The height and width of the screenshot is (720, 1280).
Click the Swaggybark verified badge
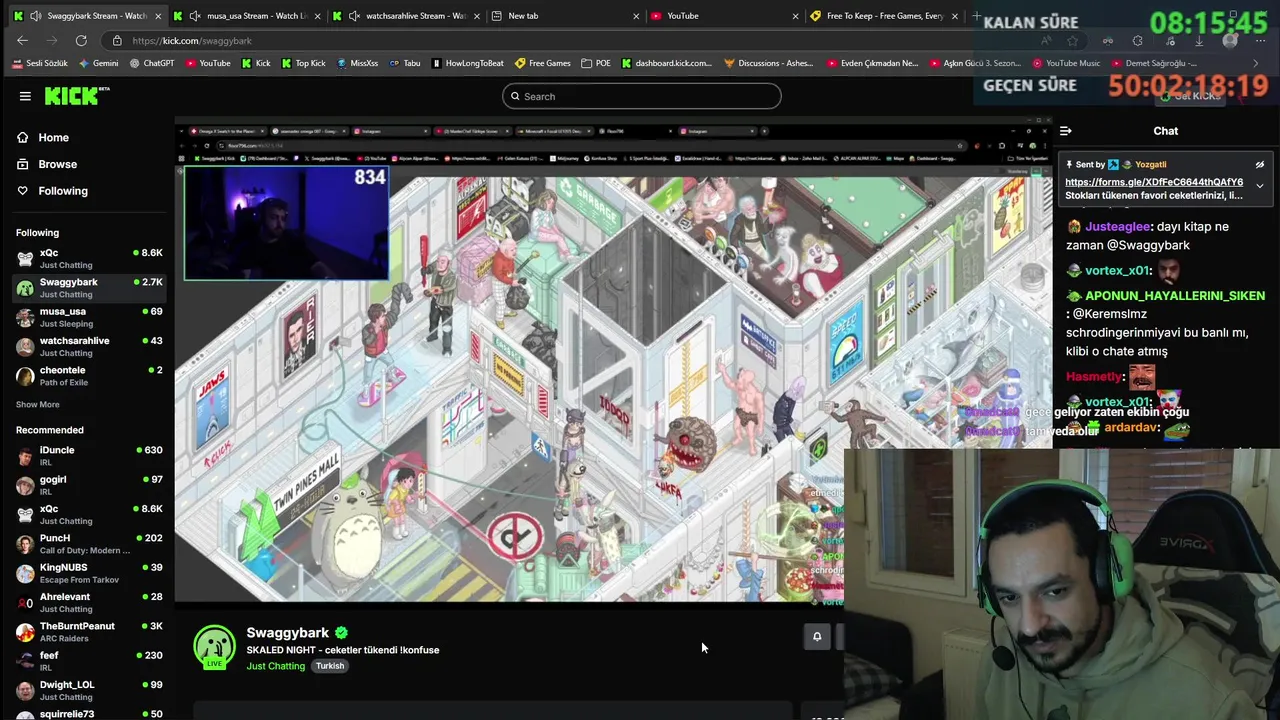click(x=341, y=633)
